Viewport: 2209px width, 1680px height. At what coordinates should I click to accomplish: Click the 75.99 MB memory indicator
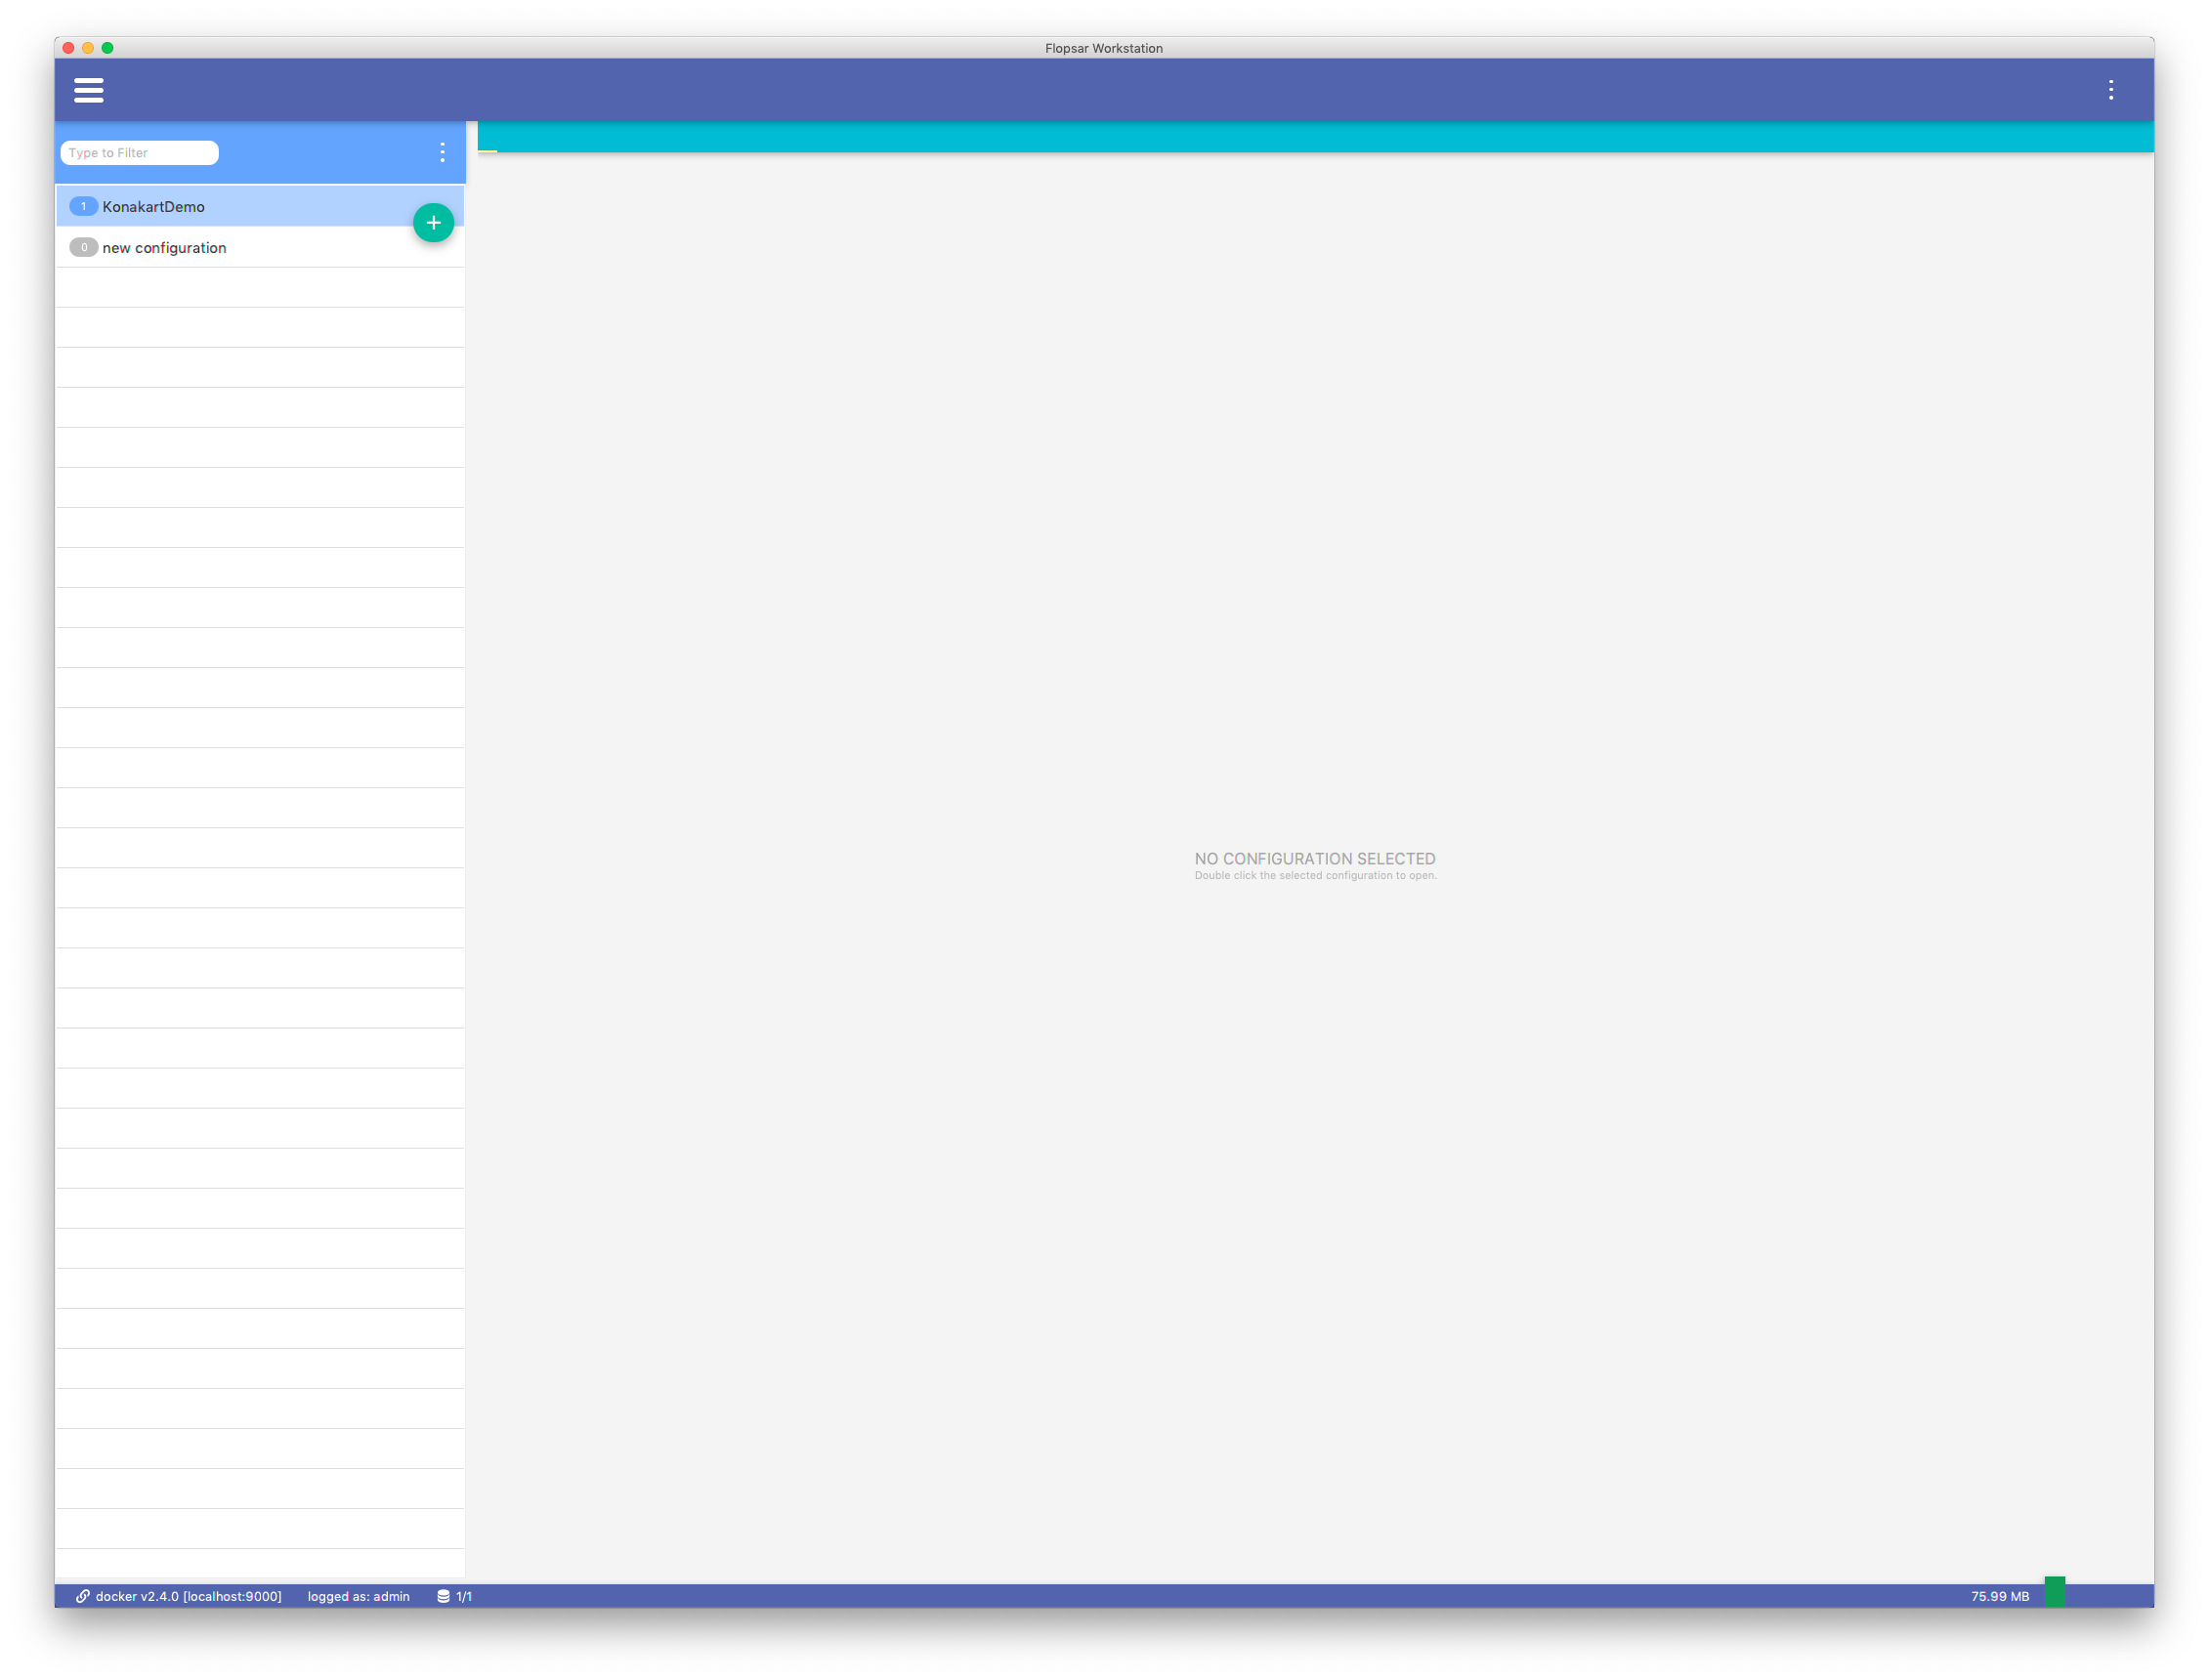coord(1999,1595)
